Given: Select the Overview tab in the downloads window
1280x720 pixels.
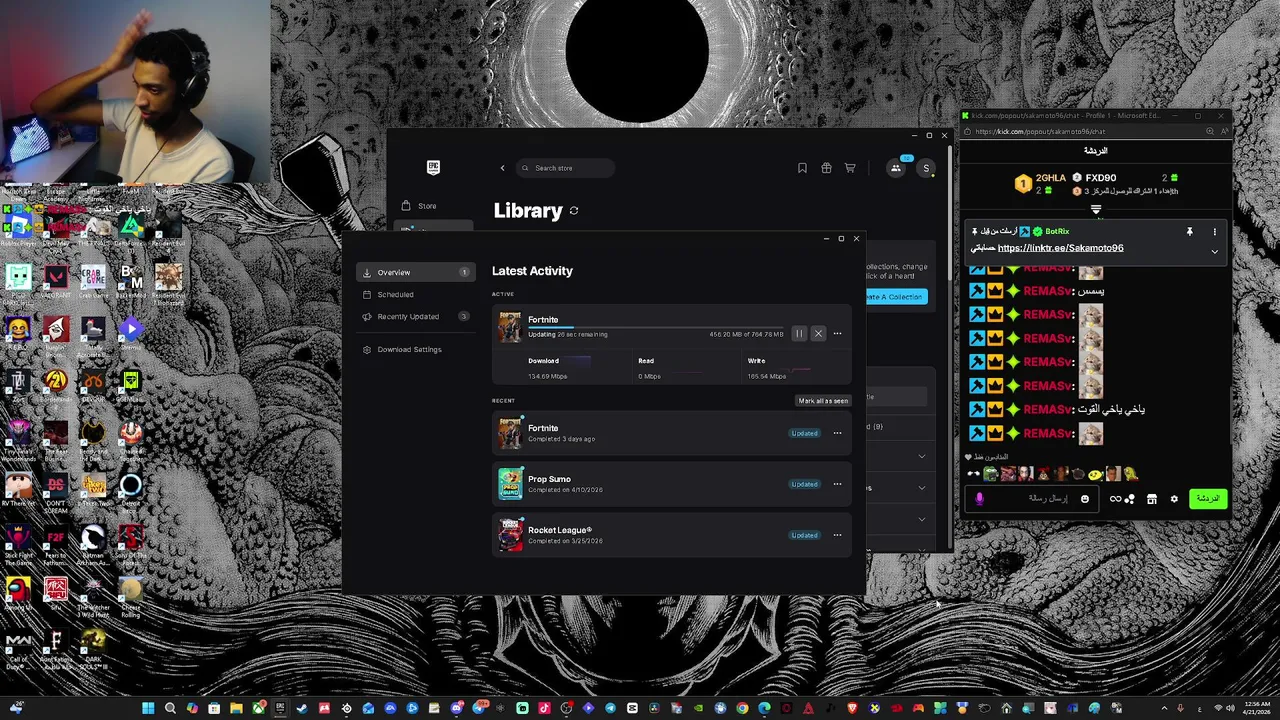Looking at the screenshot, I should pyautogui.click(x=415, y=272).
